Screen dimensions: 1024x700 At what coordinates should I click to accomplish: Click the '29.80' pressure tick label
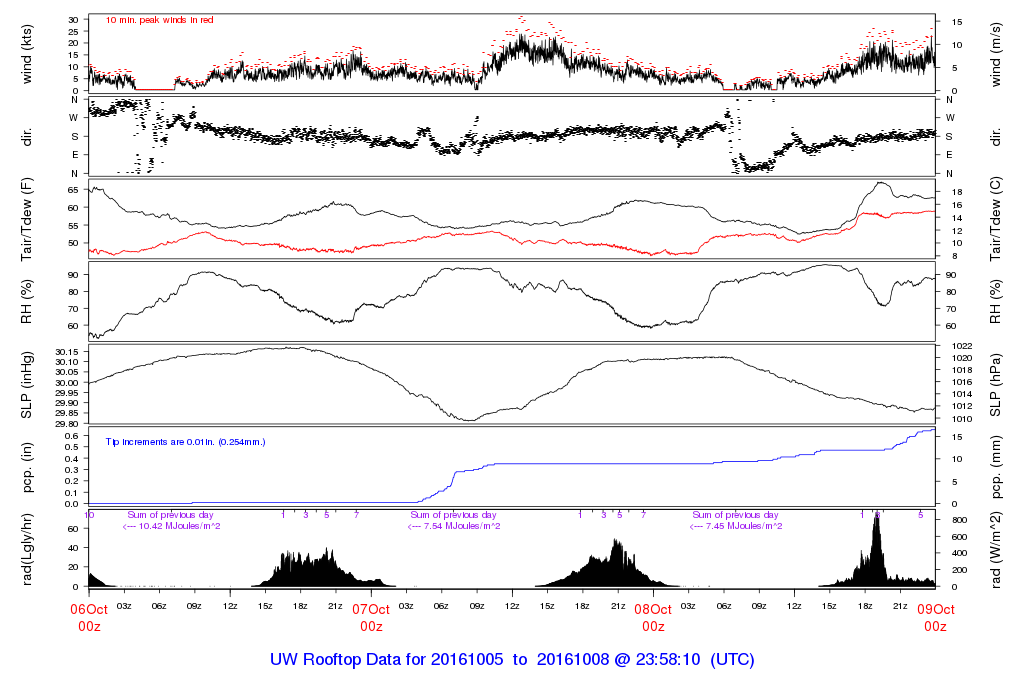67,424
